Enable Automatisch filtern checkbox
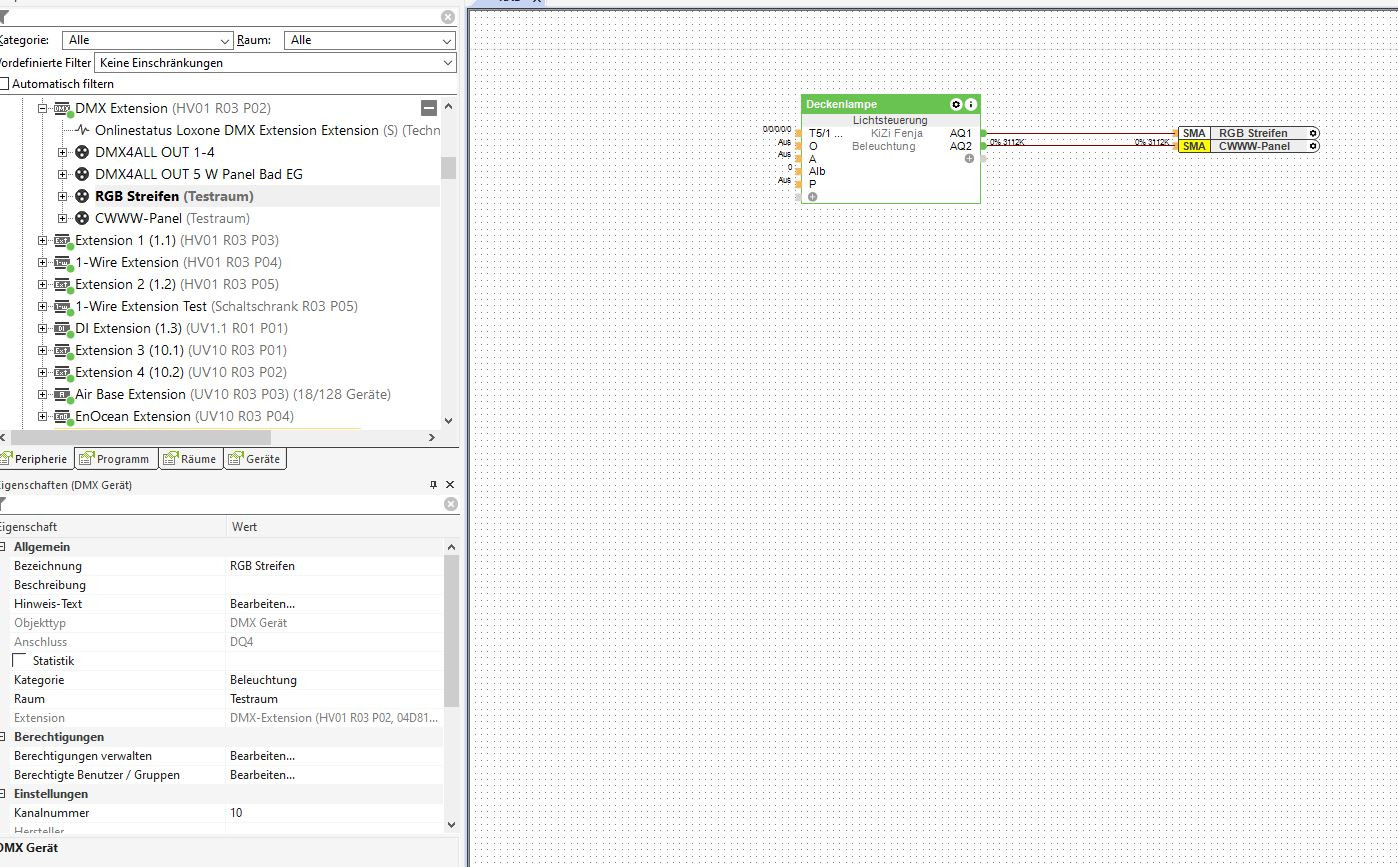 (x=5, y=84)
